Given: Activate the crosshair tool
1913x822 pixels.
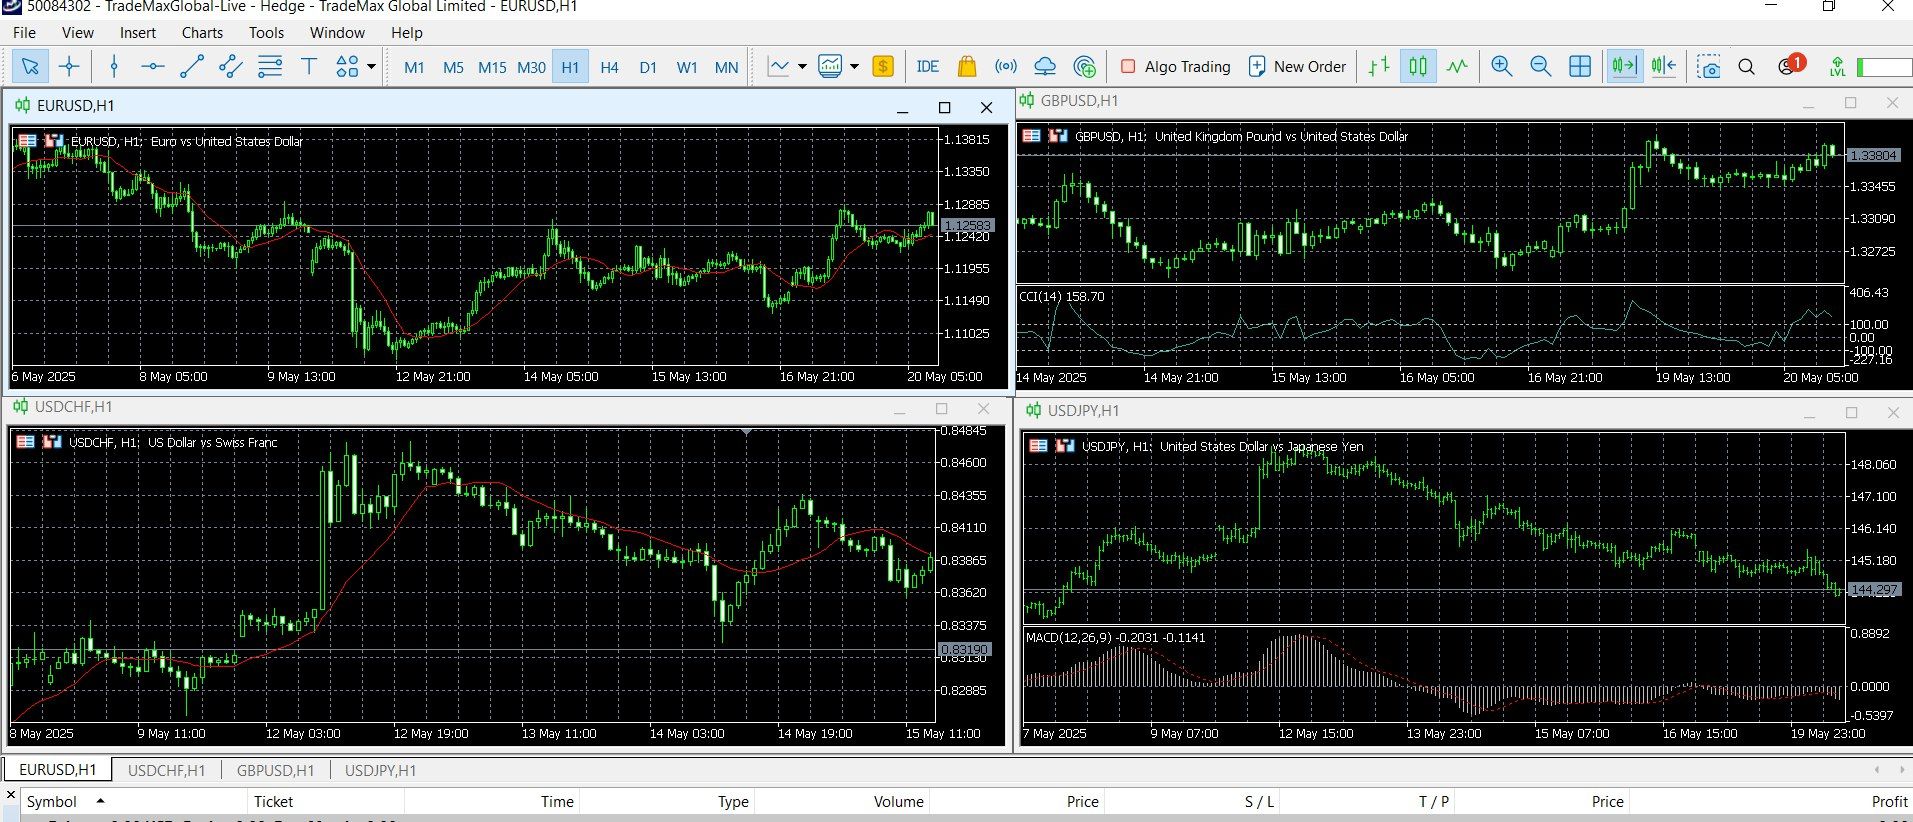Looking at the screenshot, I should [x=69, y=67].
